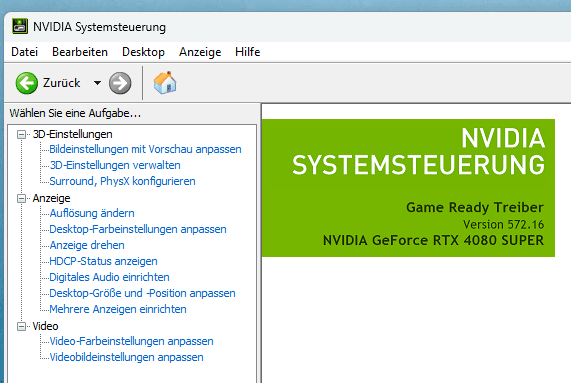The height and width of the screenshot is (383, 571).
Task: Click the grey forward arrow icon
Action: pos(120,83)
